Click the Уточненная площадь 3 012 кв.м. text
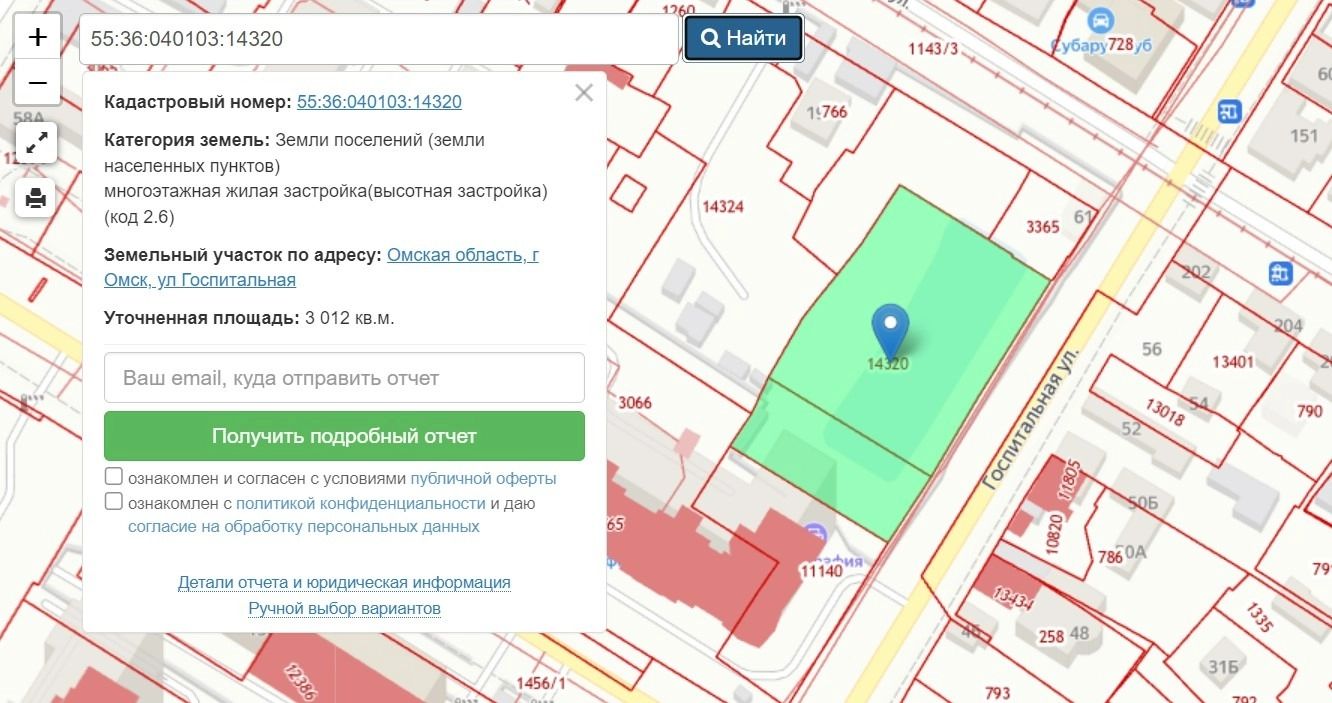Viewport: 1332px width, 703px height. pyautogui.click(x=249, y=318)
